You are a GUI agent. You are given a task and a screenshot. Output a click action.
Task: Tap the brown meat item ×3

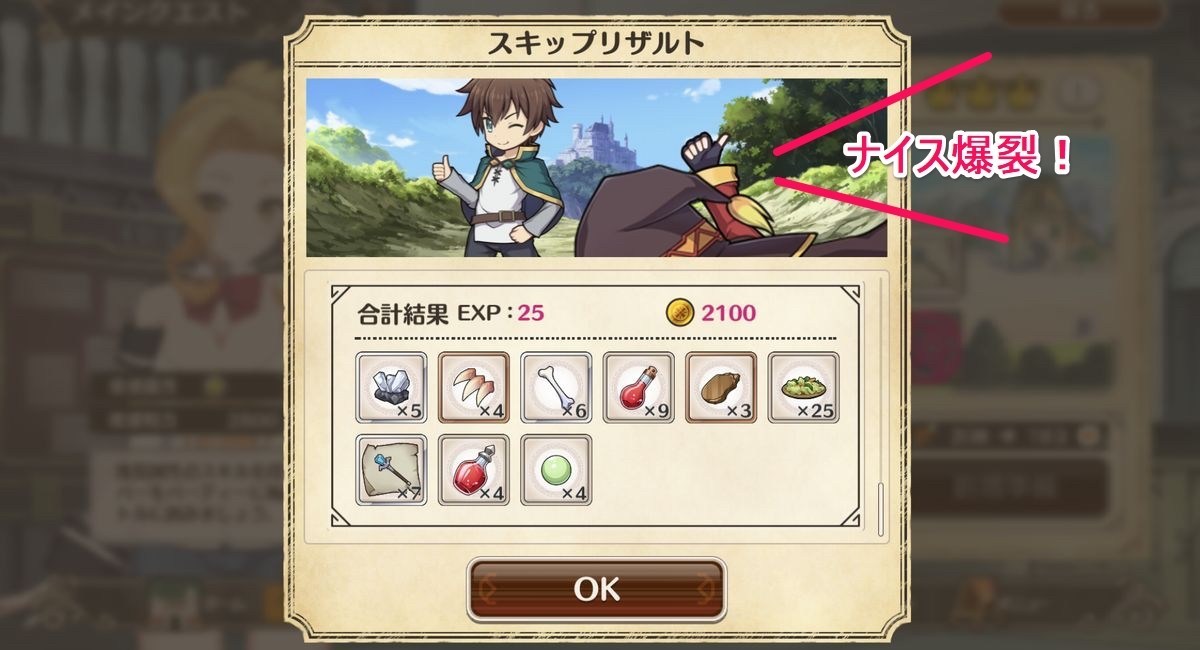[x=721, y=388]
